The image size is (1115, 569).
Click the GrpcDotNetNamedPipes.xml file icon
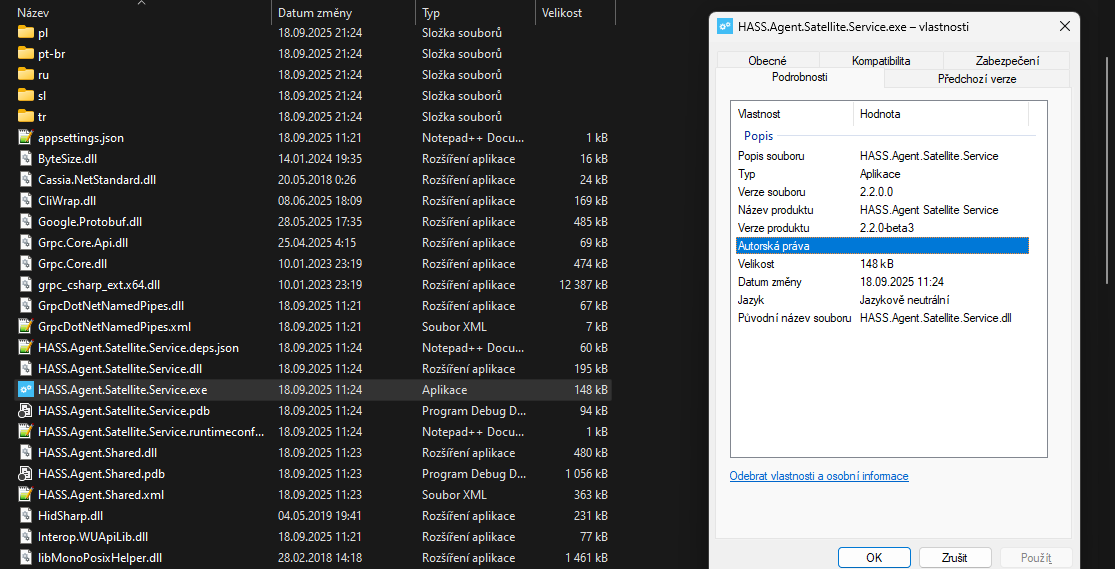26,326
